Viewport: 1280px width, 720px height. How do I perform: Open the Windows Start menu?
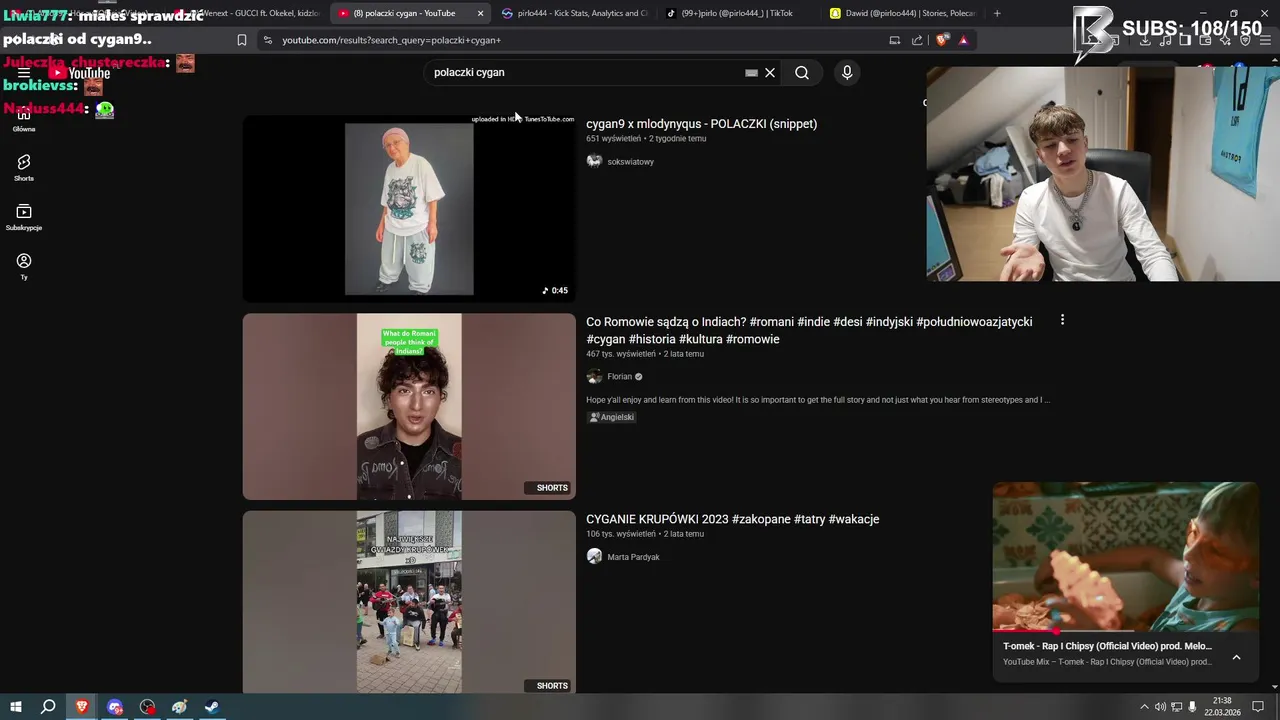click(x=16, y=707)
